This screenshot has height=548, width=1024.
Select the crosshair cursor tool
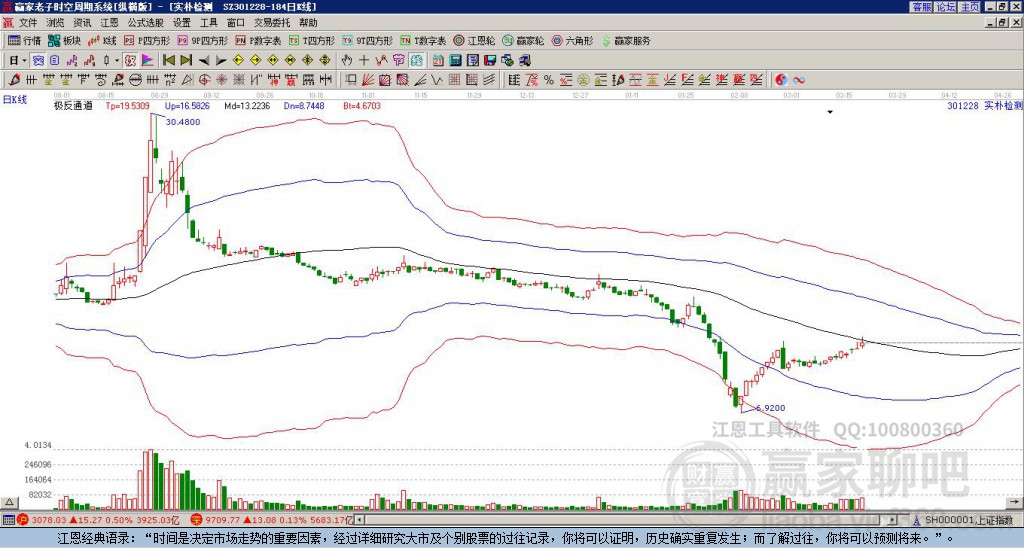click(364, 61)
